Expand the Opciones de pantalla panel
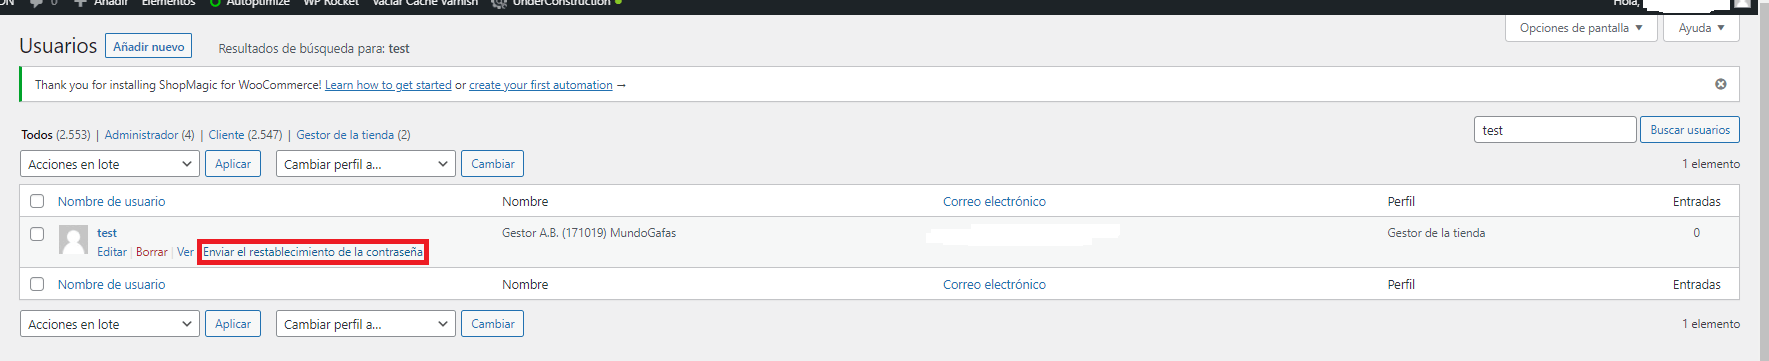The height and width of the screenshot is (361, 1769). click(x=1581, y=28)
